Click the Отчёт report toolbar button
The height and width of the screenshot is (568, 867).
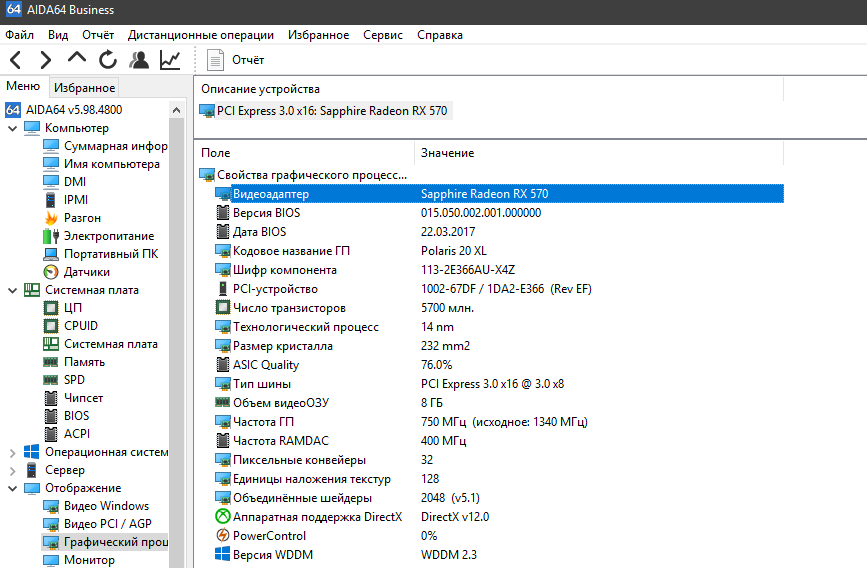tap(236, 60)
